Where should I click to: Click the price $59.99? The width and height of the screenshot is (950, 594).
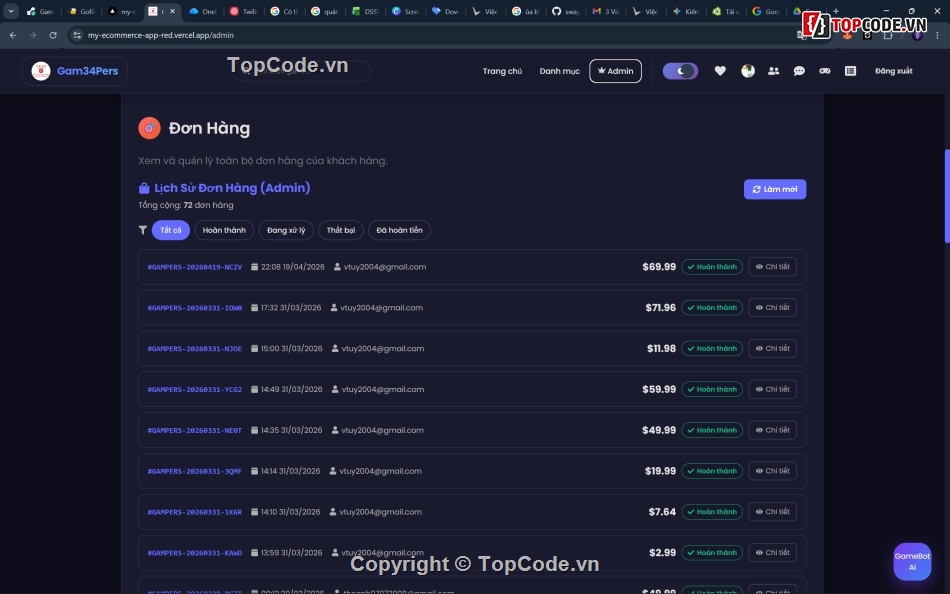[659, 389]
